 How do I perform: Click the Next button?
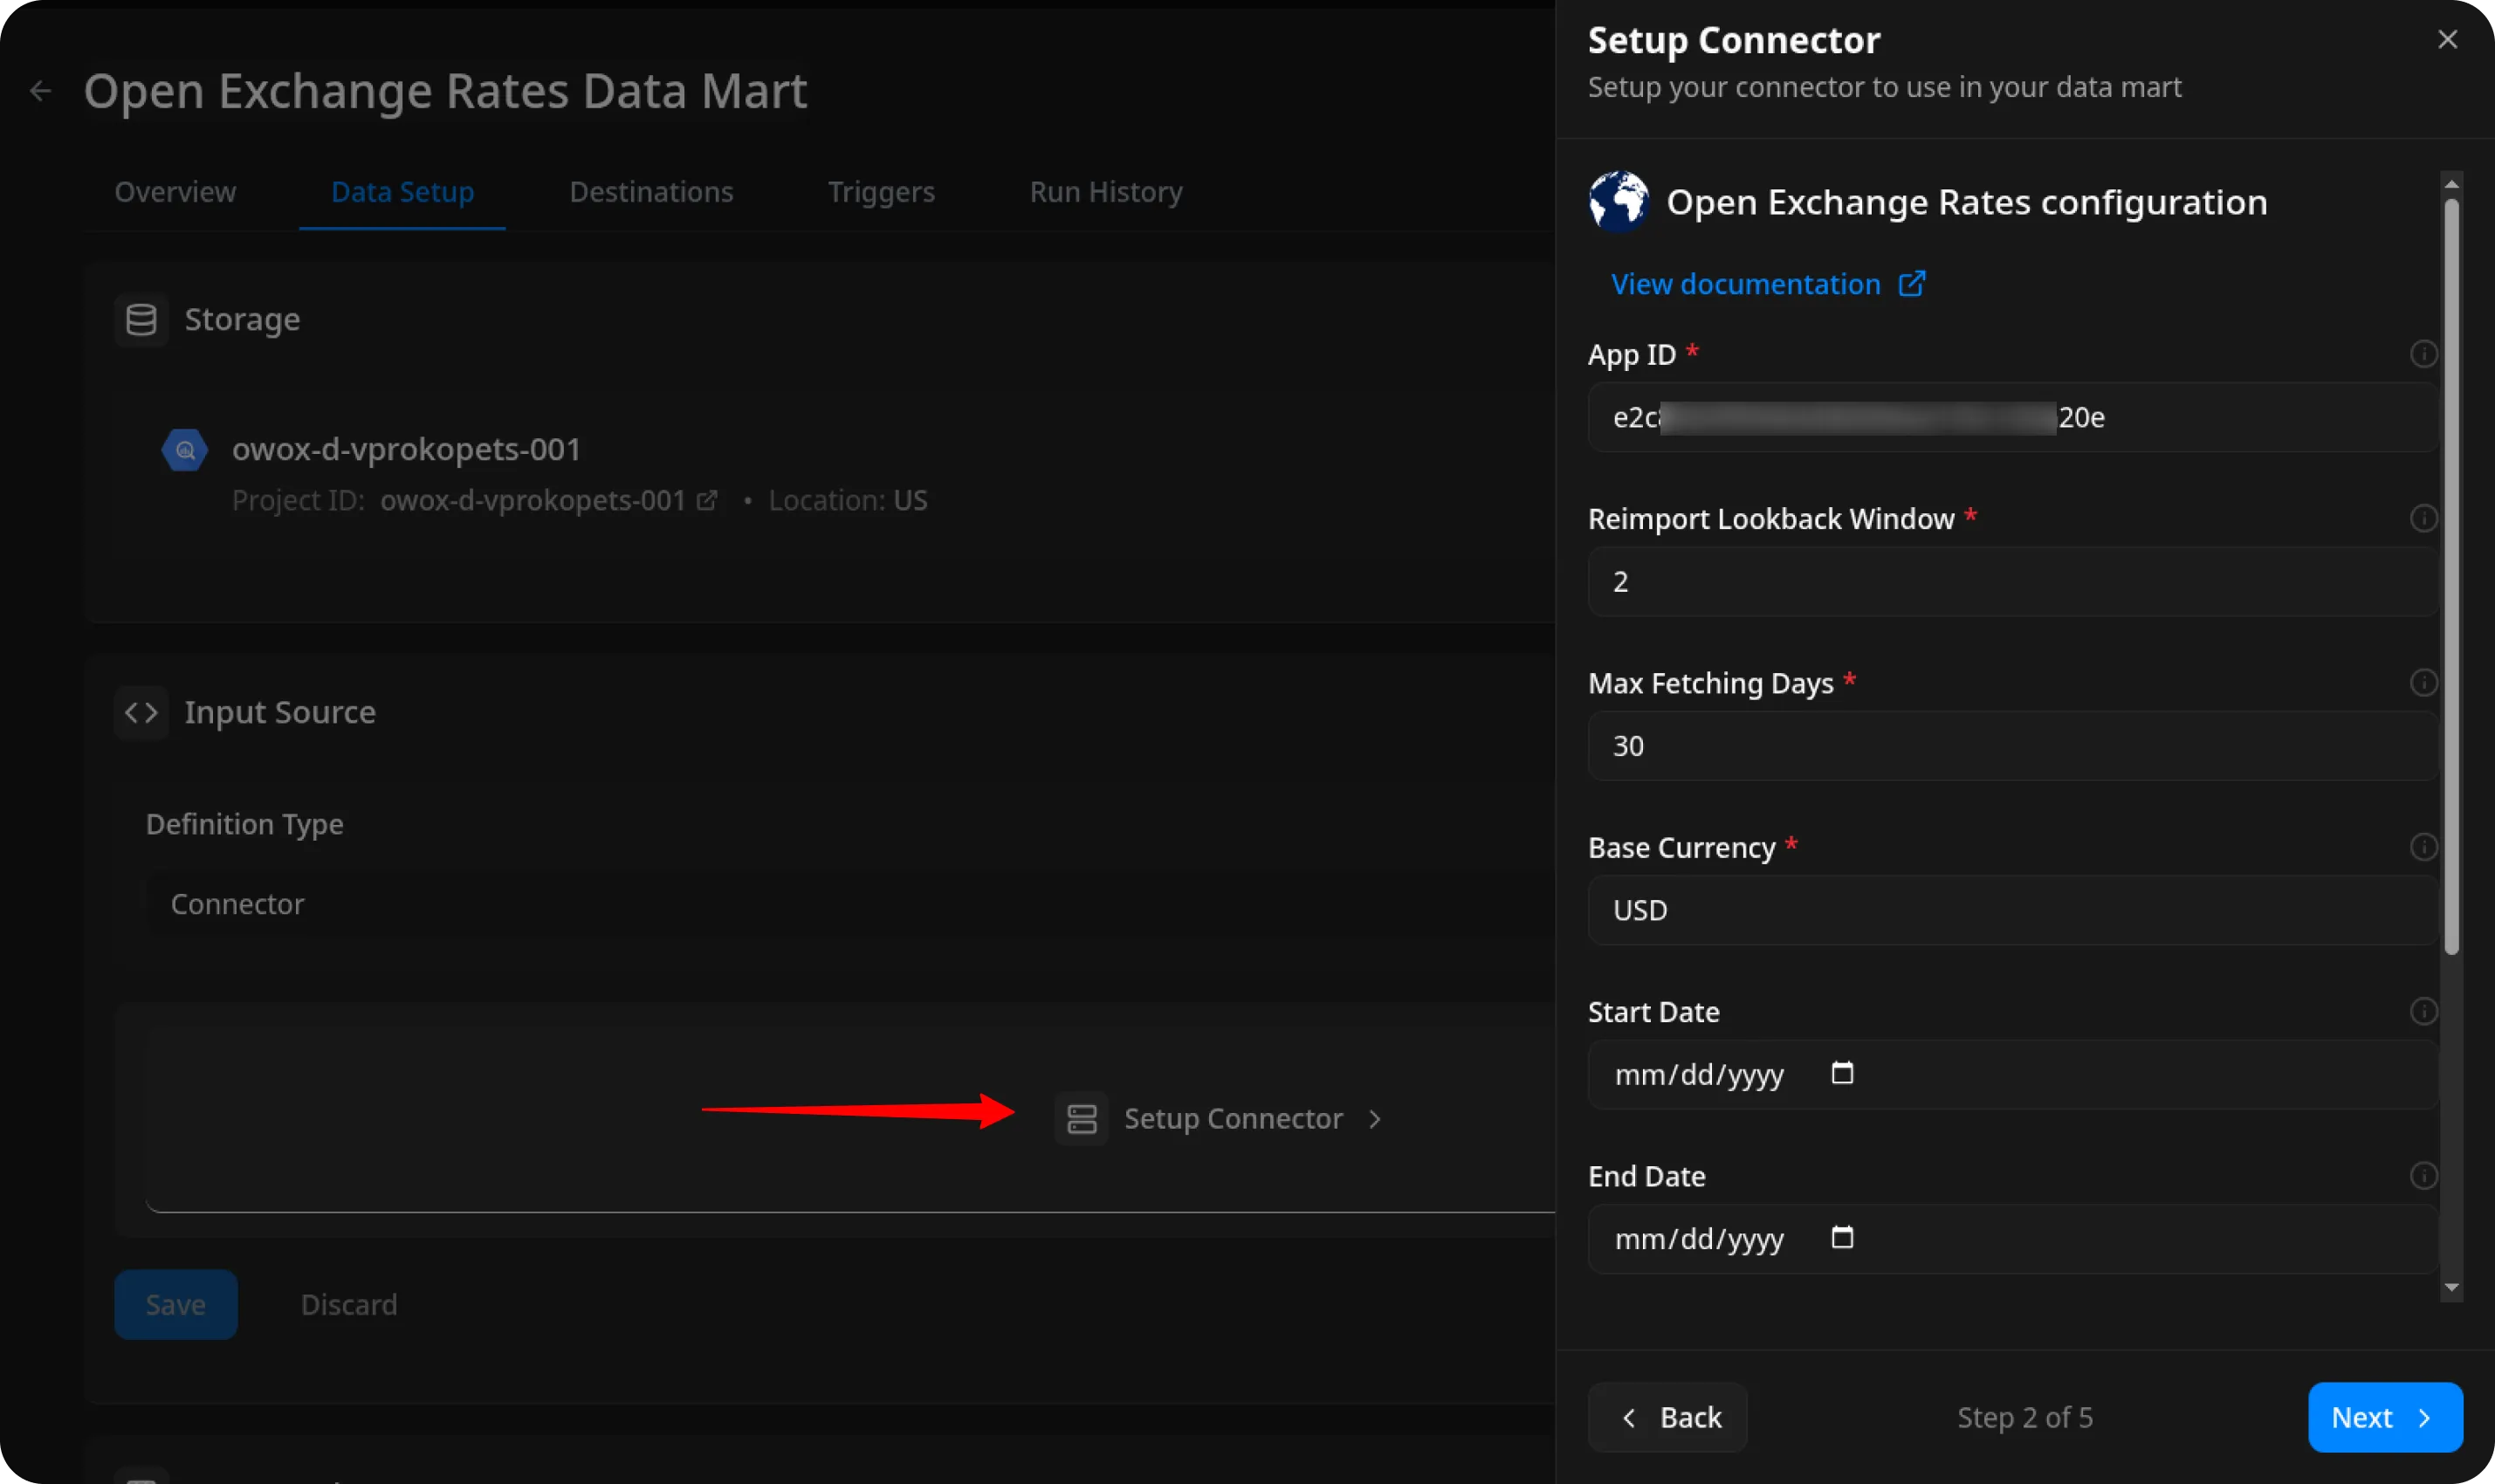pyautogui.click(x=2384, y=1417)
